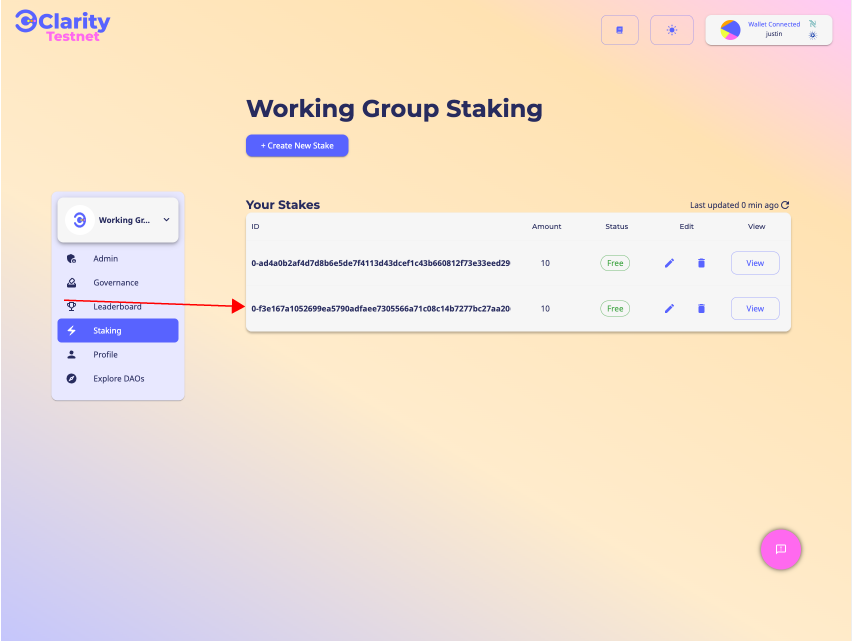This screenshot has height=642, width=852.
Task: Open the documentation book icon in header
Action: point(619,30)
